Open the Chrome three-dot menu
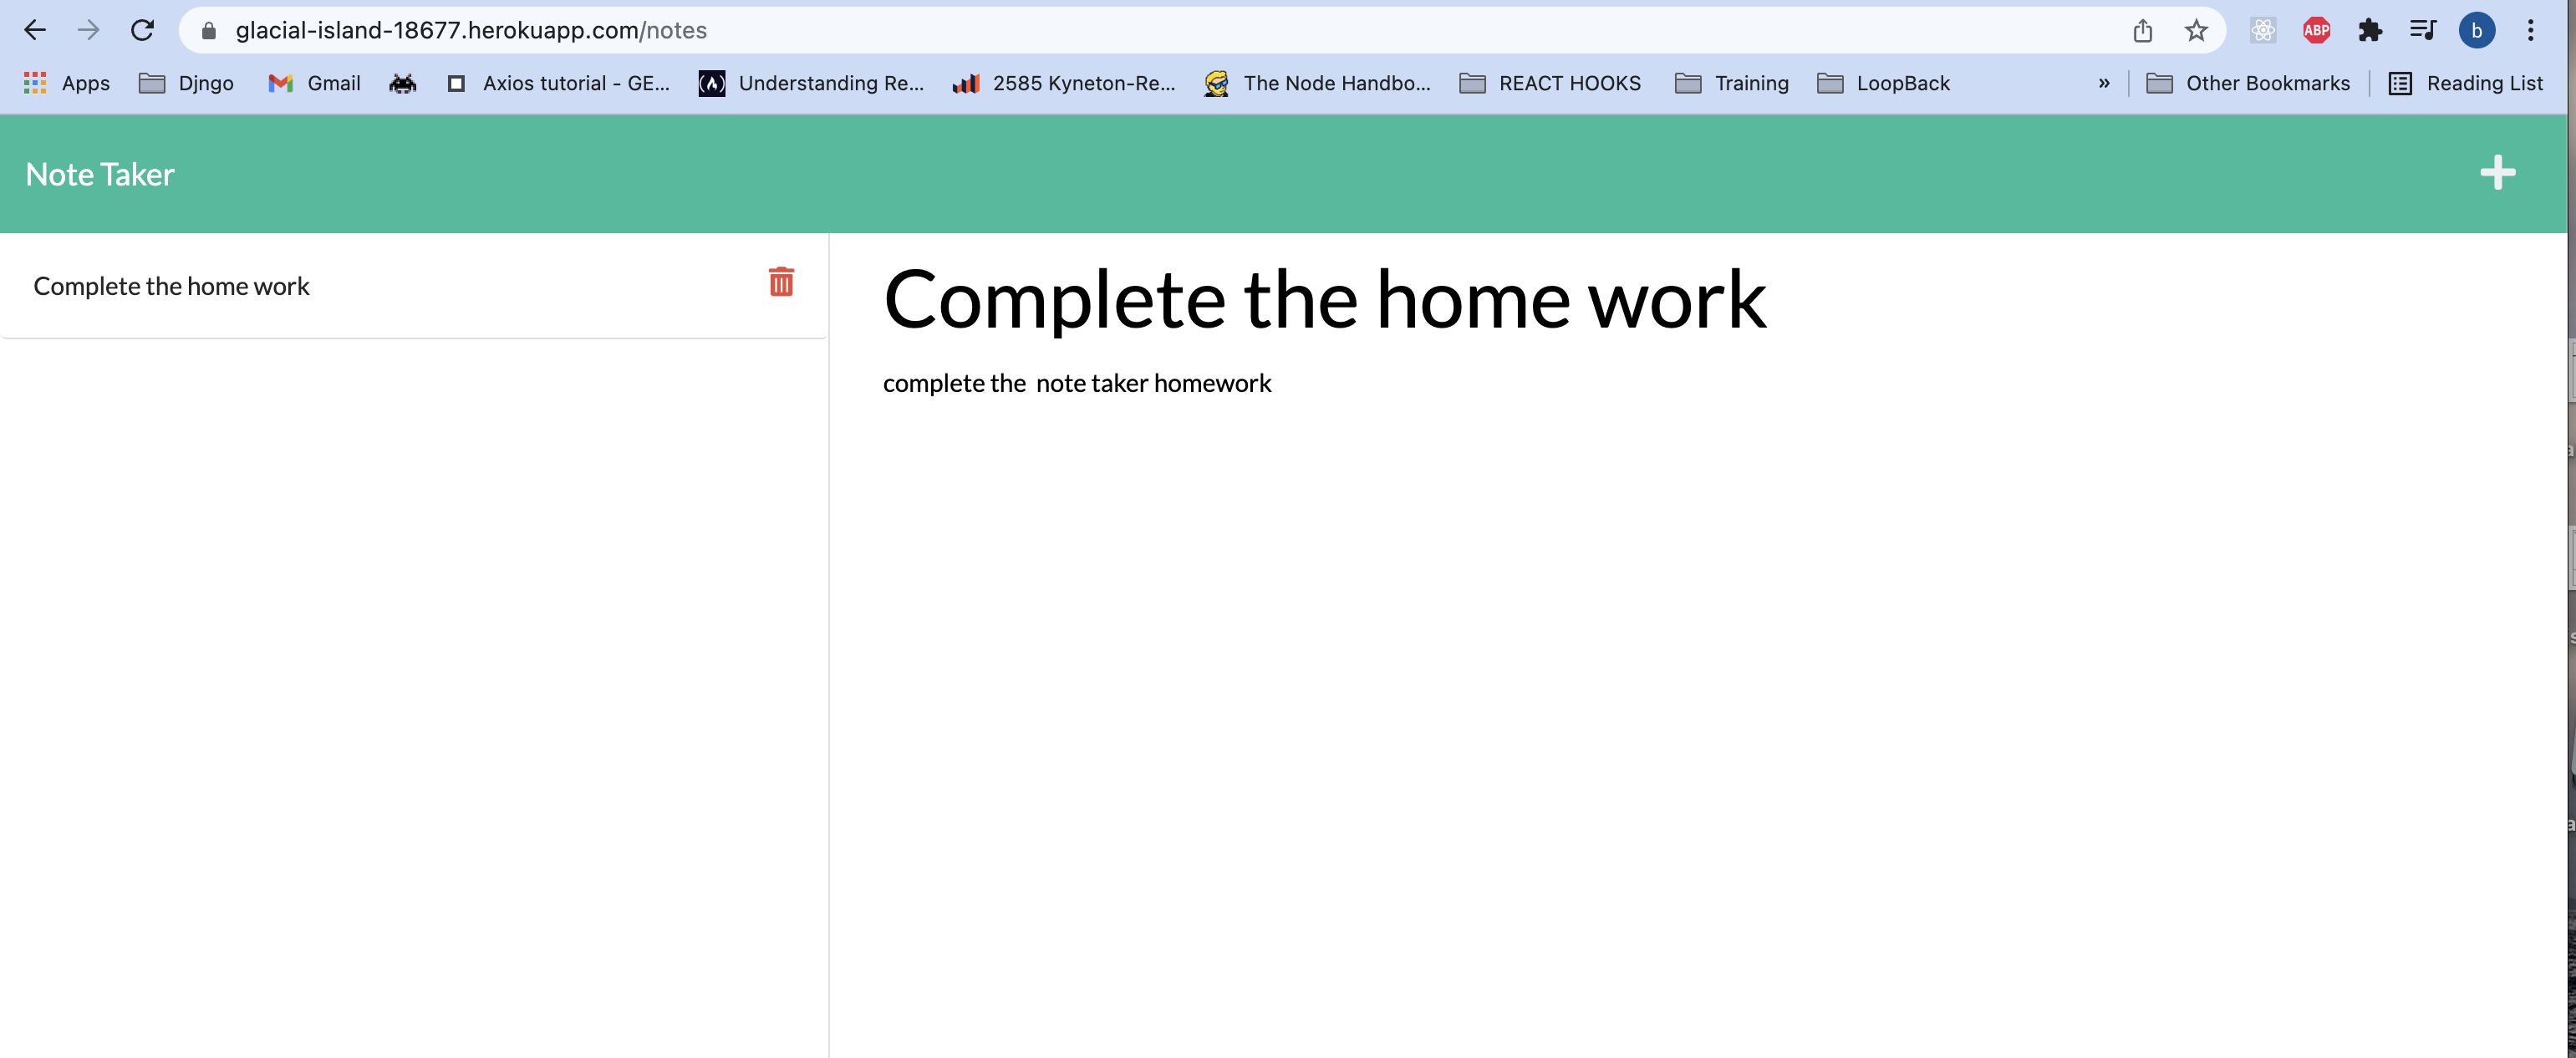The image size is (2576, 1058). (2532, 30)
